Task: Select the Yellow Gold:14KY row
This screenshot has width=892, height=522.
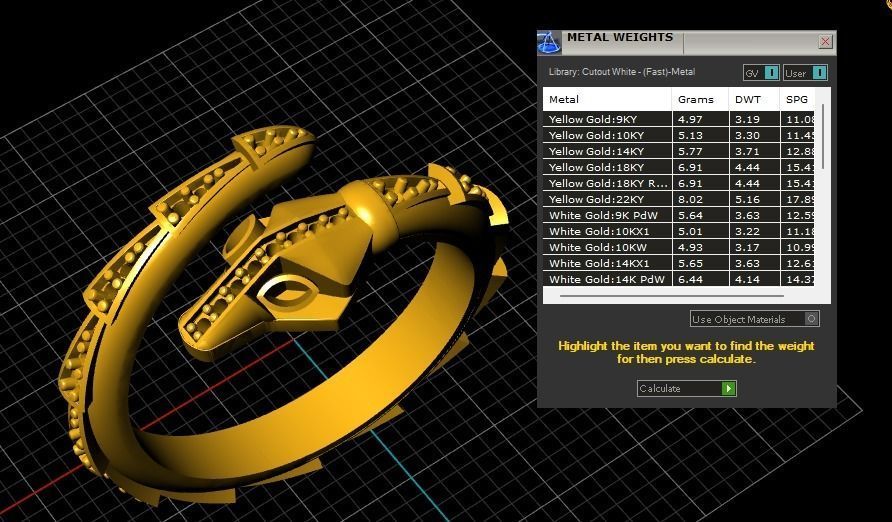Action: point(679,151)
